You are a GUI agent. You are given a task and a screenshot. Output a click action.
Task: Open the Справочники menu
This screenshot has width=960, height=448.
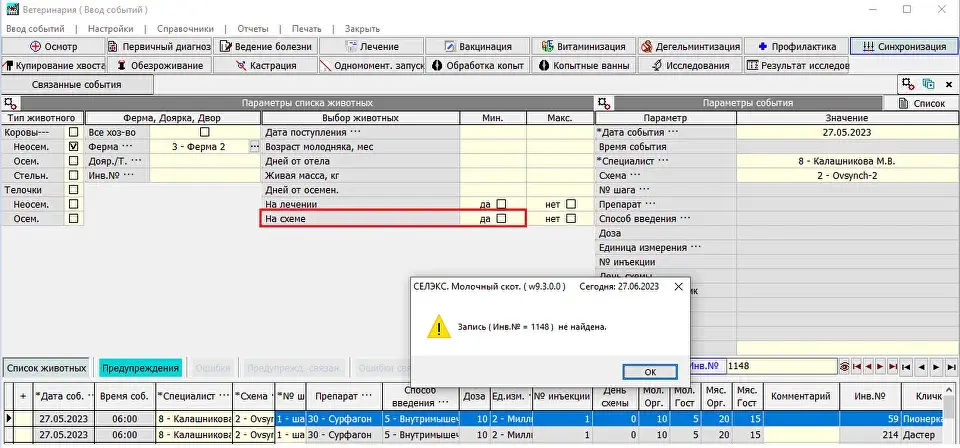click(x=185, y=29)
